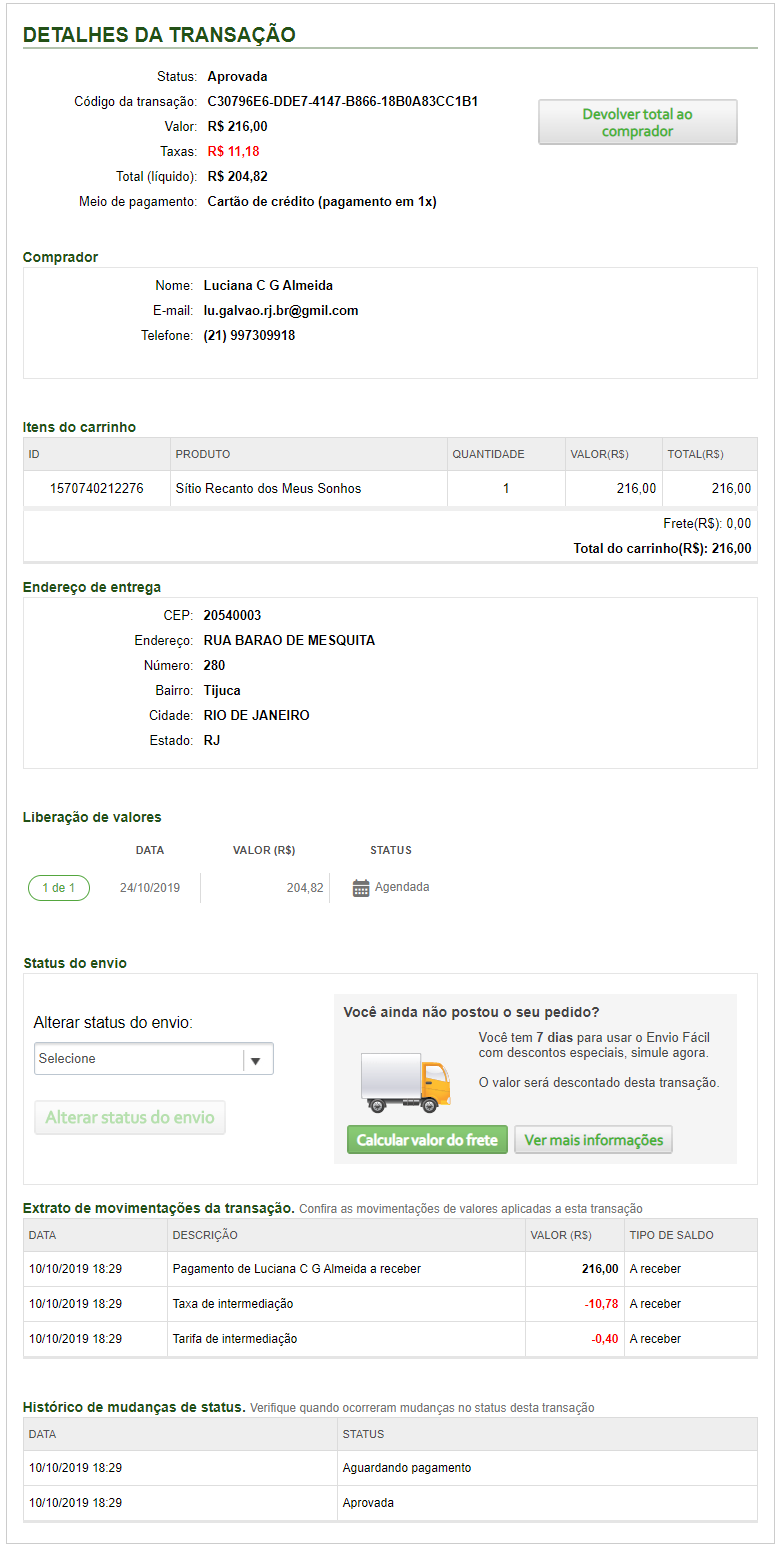
Task: Click the buyer email lu.galvao.rj.br@gmail.com
Action: (281, 311)
